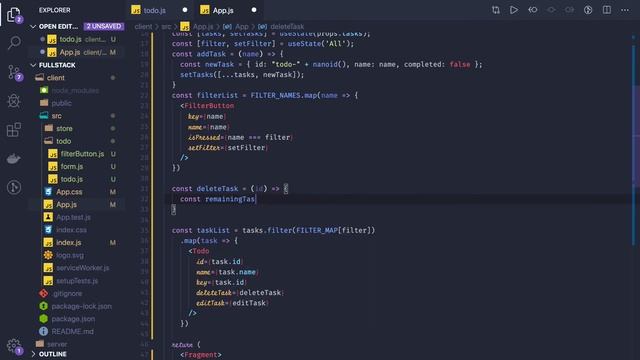The height and width of the screenshot is (360, 640).
Task: Place cursor after remainingTas text
Action: [256, 199]
